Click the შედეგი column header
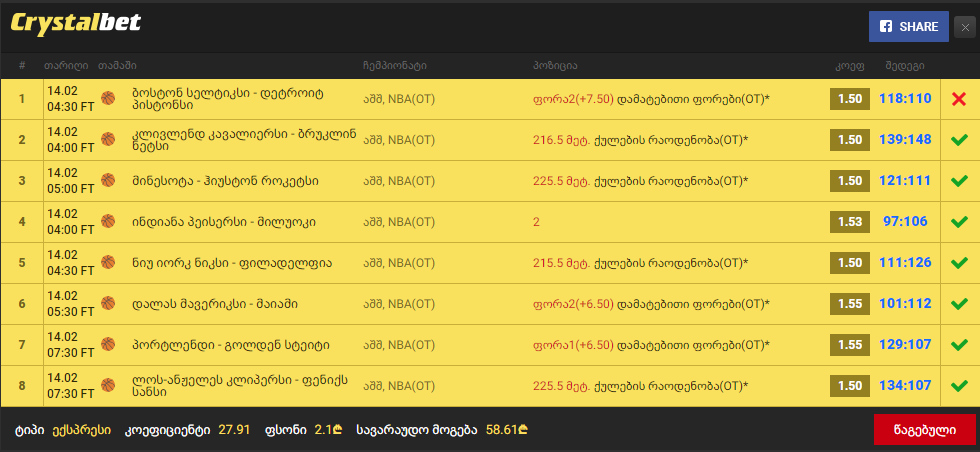The width and height of the screenshot is (980, 452). tap(905, 66)
